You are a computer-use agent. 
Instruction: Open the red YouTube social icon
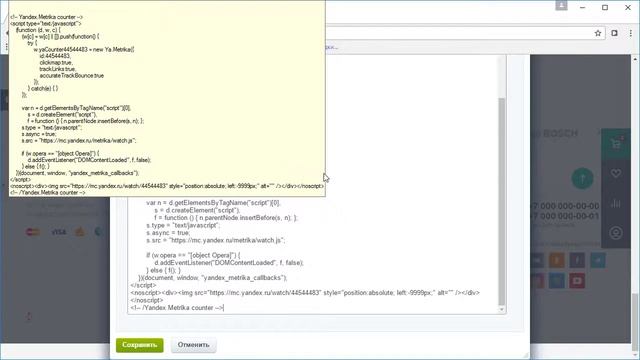tap(577, 281)
